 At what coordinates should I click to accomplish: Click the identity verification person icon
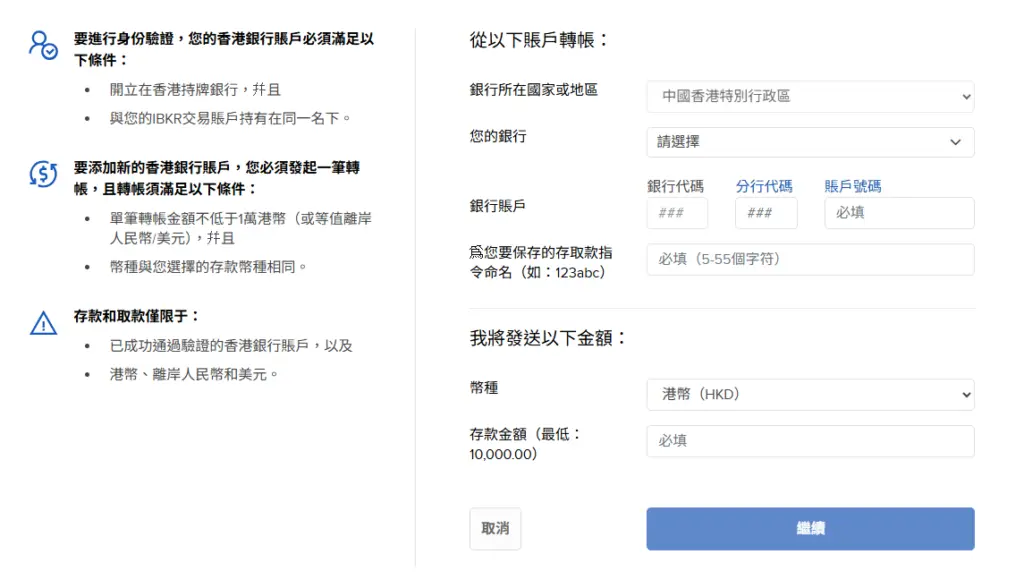(43, 44)
